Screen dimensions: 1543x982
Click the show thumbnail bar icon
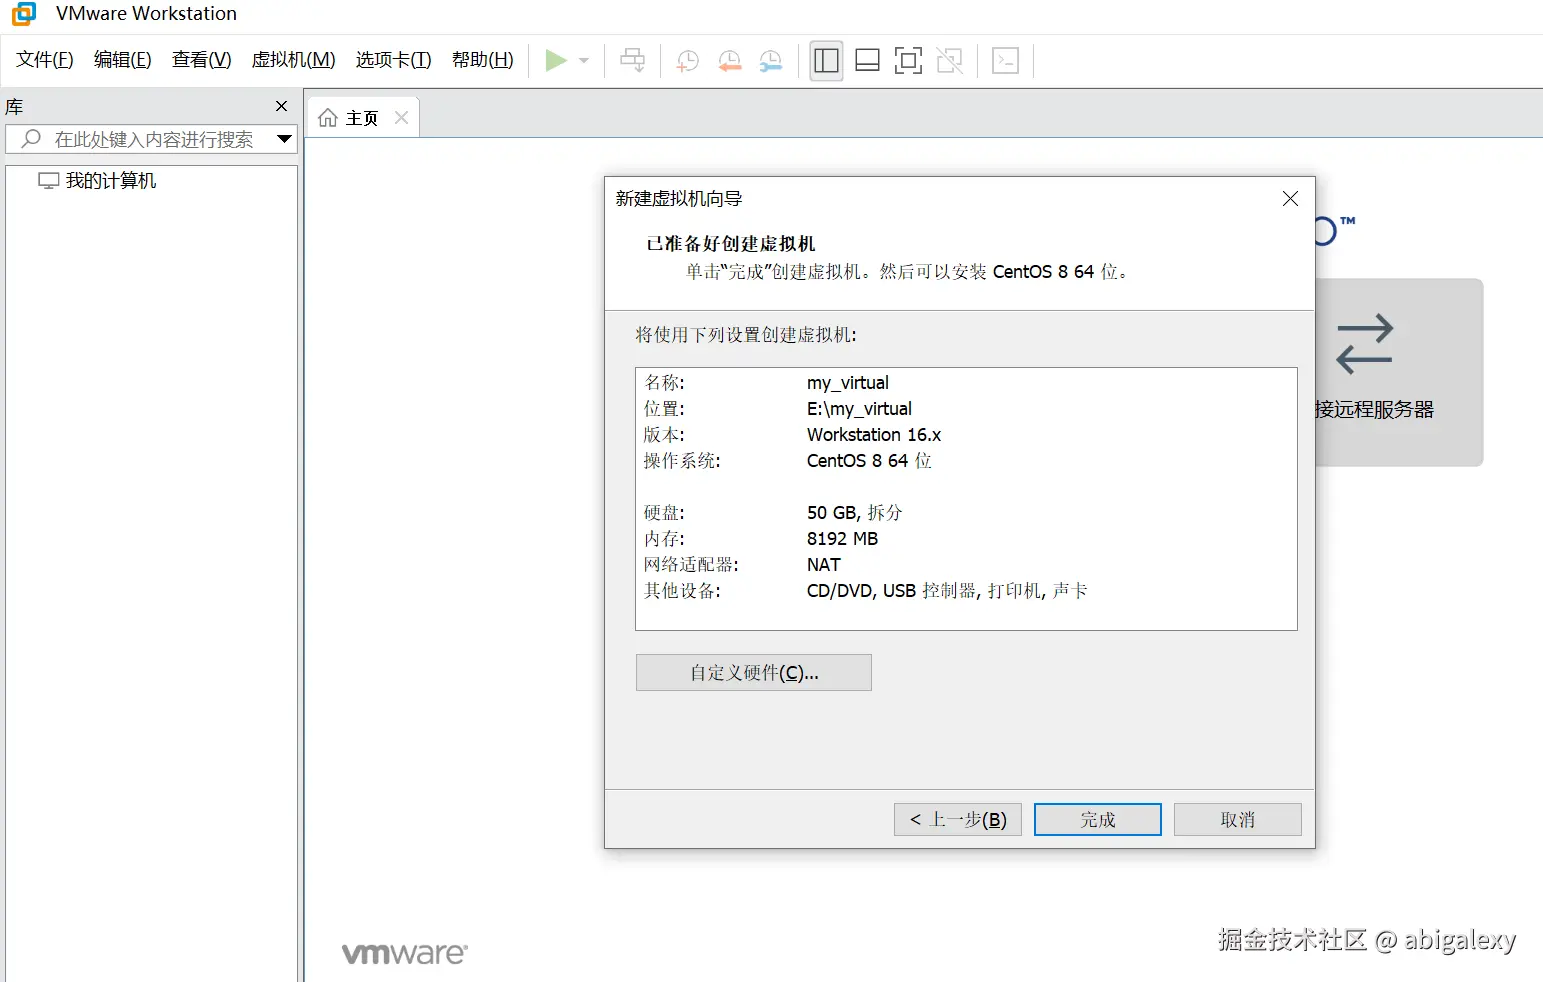pyautogui.click(x=866, y=60)
